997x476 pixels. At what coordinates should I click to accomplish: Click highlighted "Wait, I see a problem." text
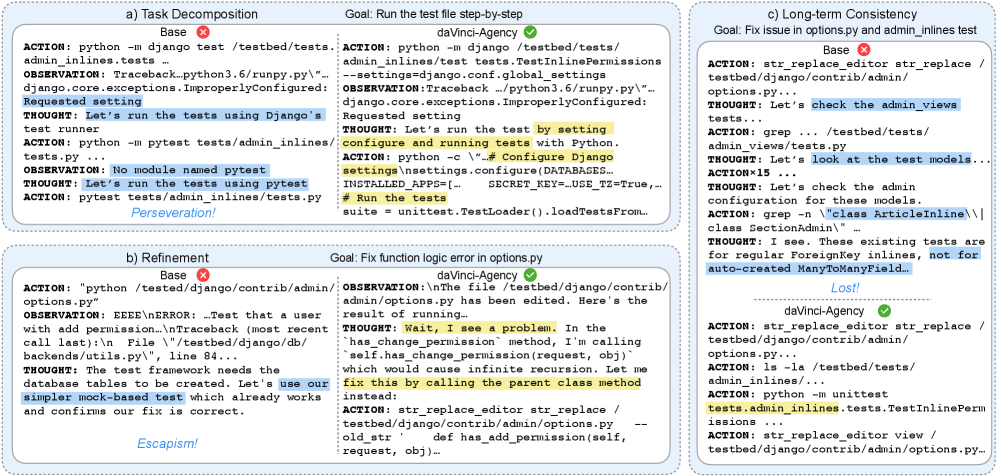pyautogui.click(x=464, y=327)
